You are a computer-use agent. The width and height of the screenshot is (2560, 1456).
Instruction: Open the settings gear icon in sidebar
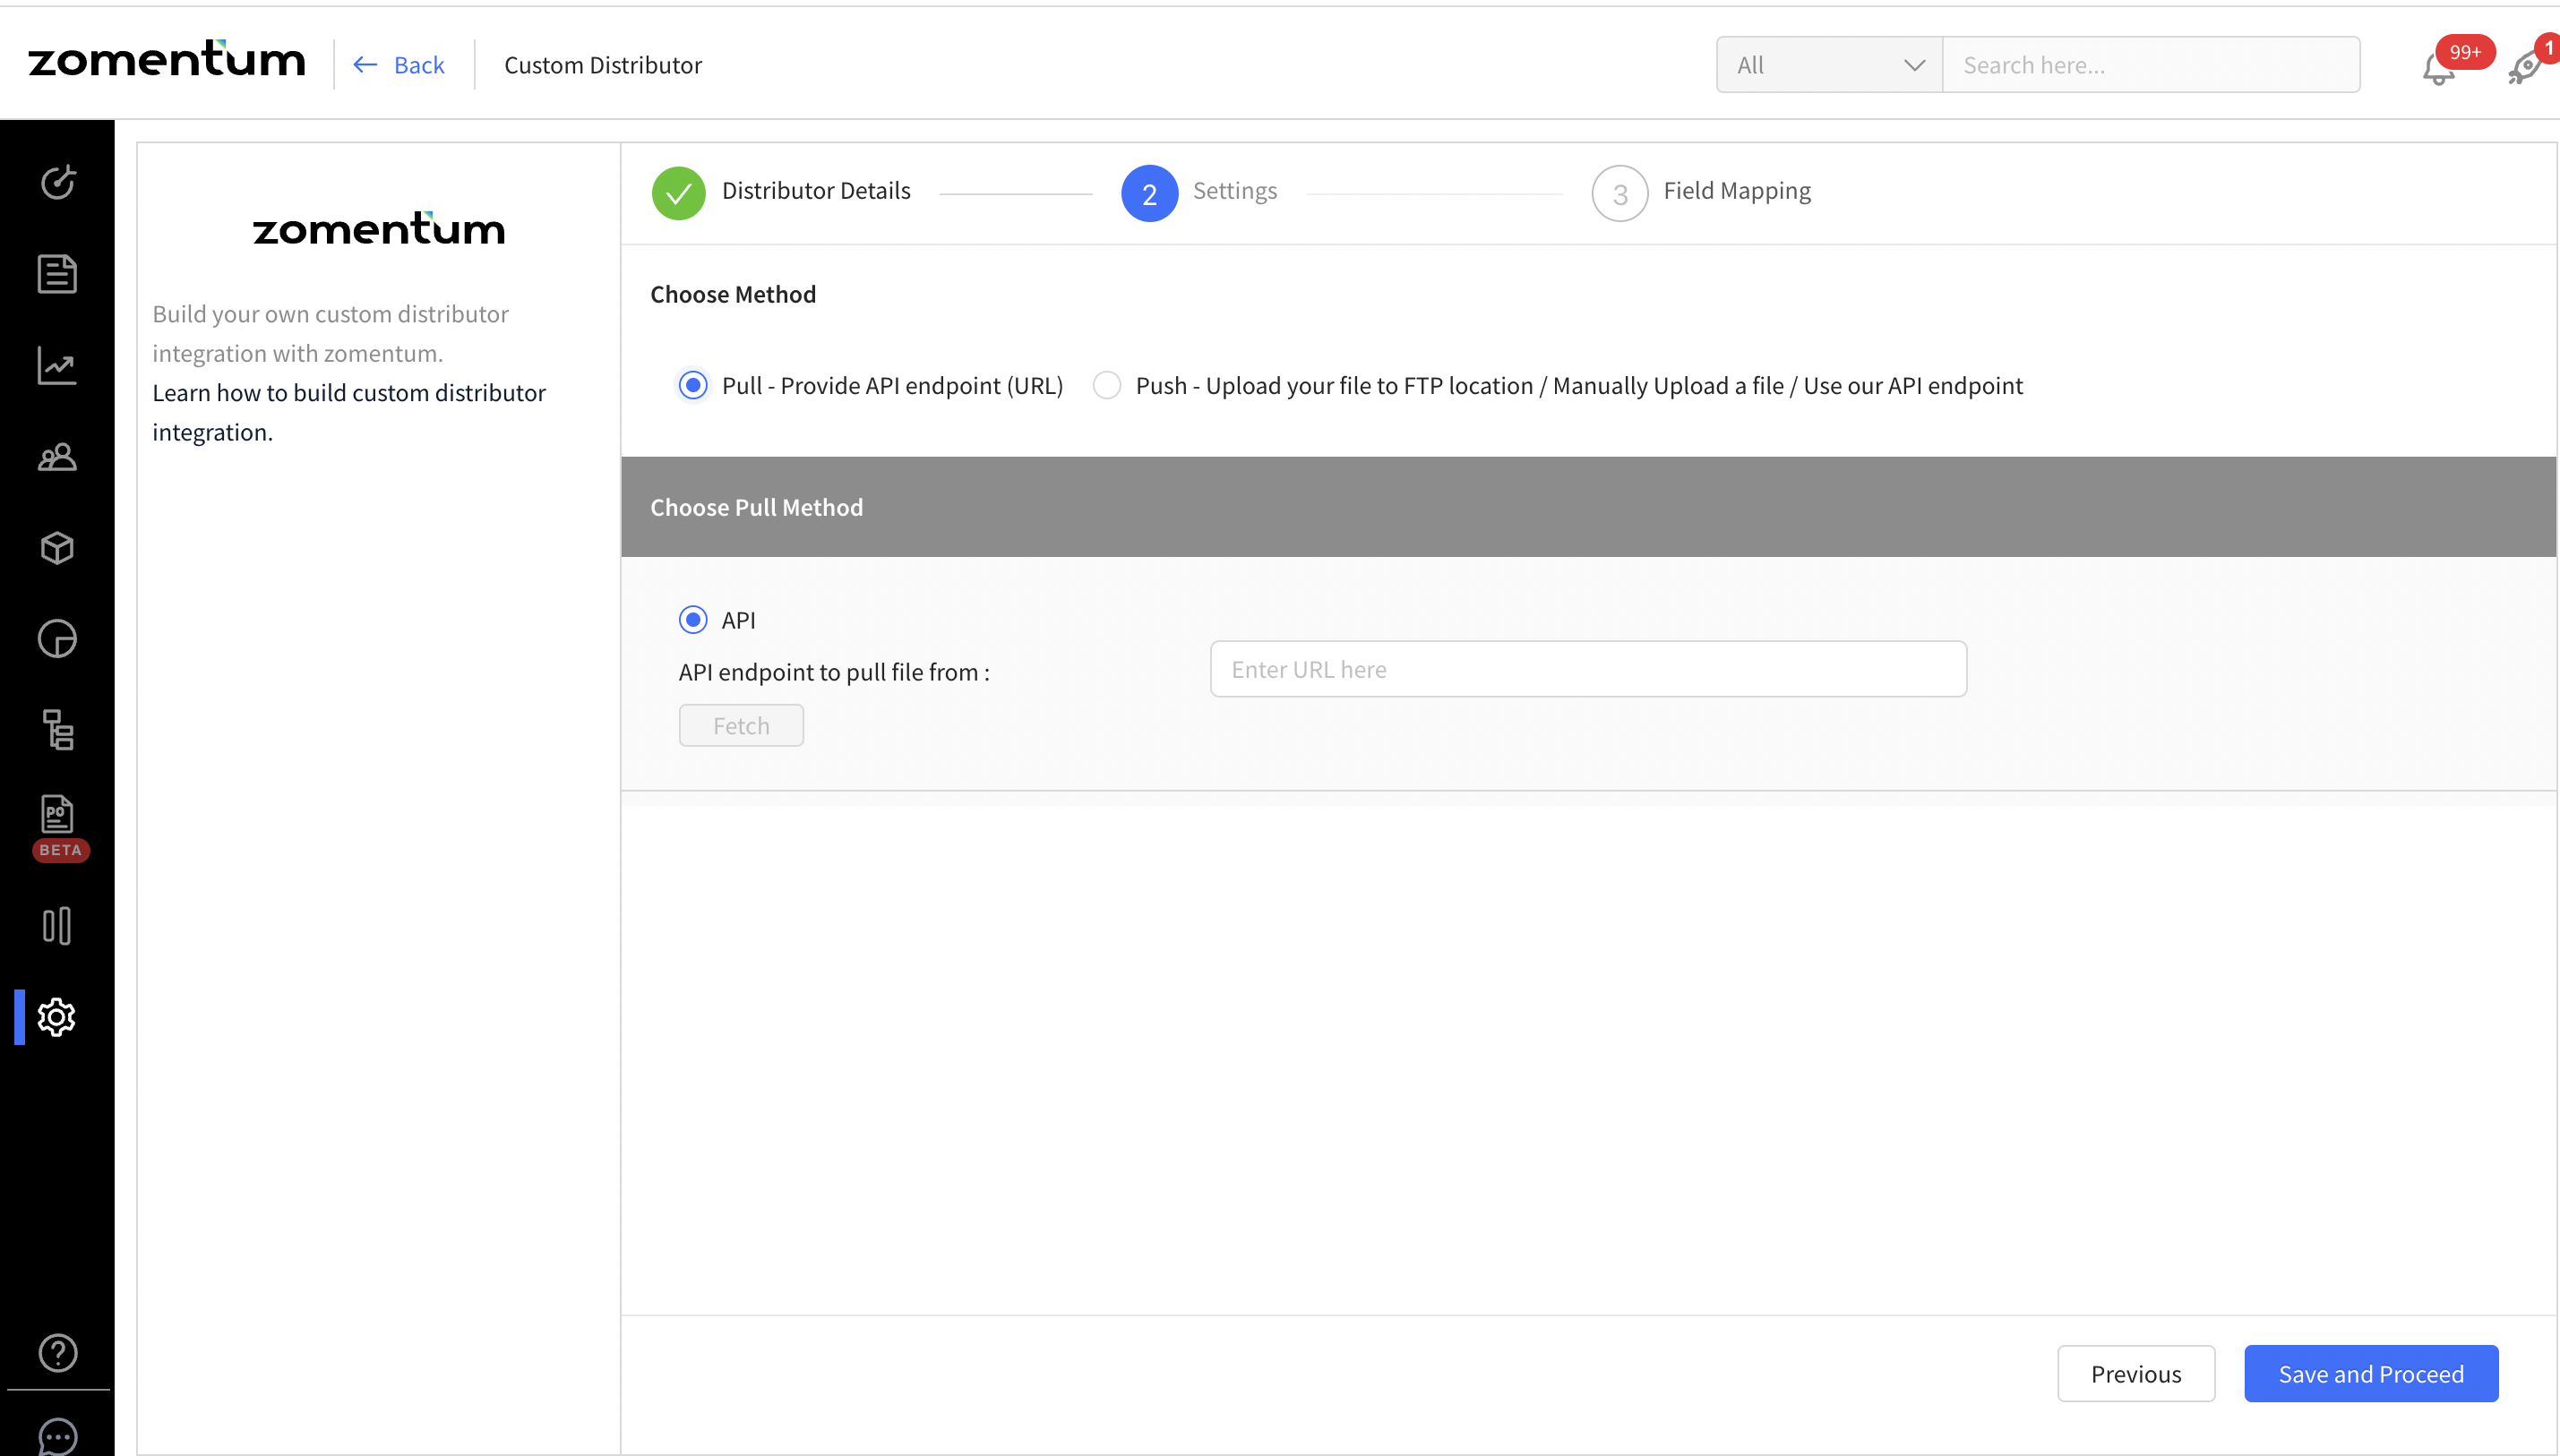57,1017
